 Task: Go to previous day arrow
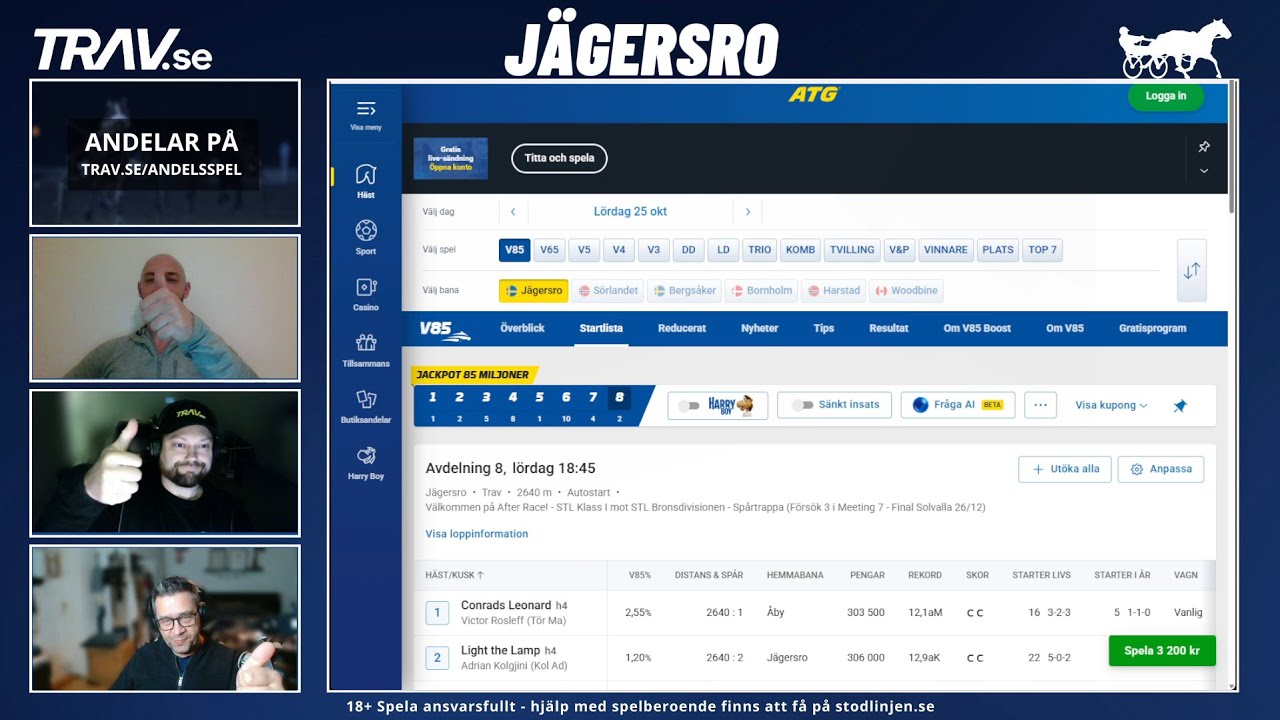click(513, 212)
